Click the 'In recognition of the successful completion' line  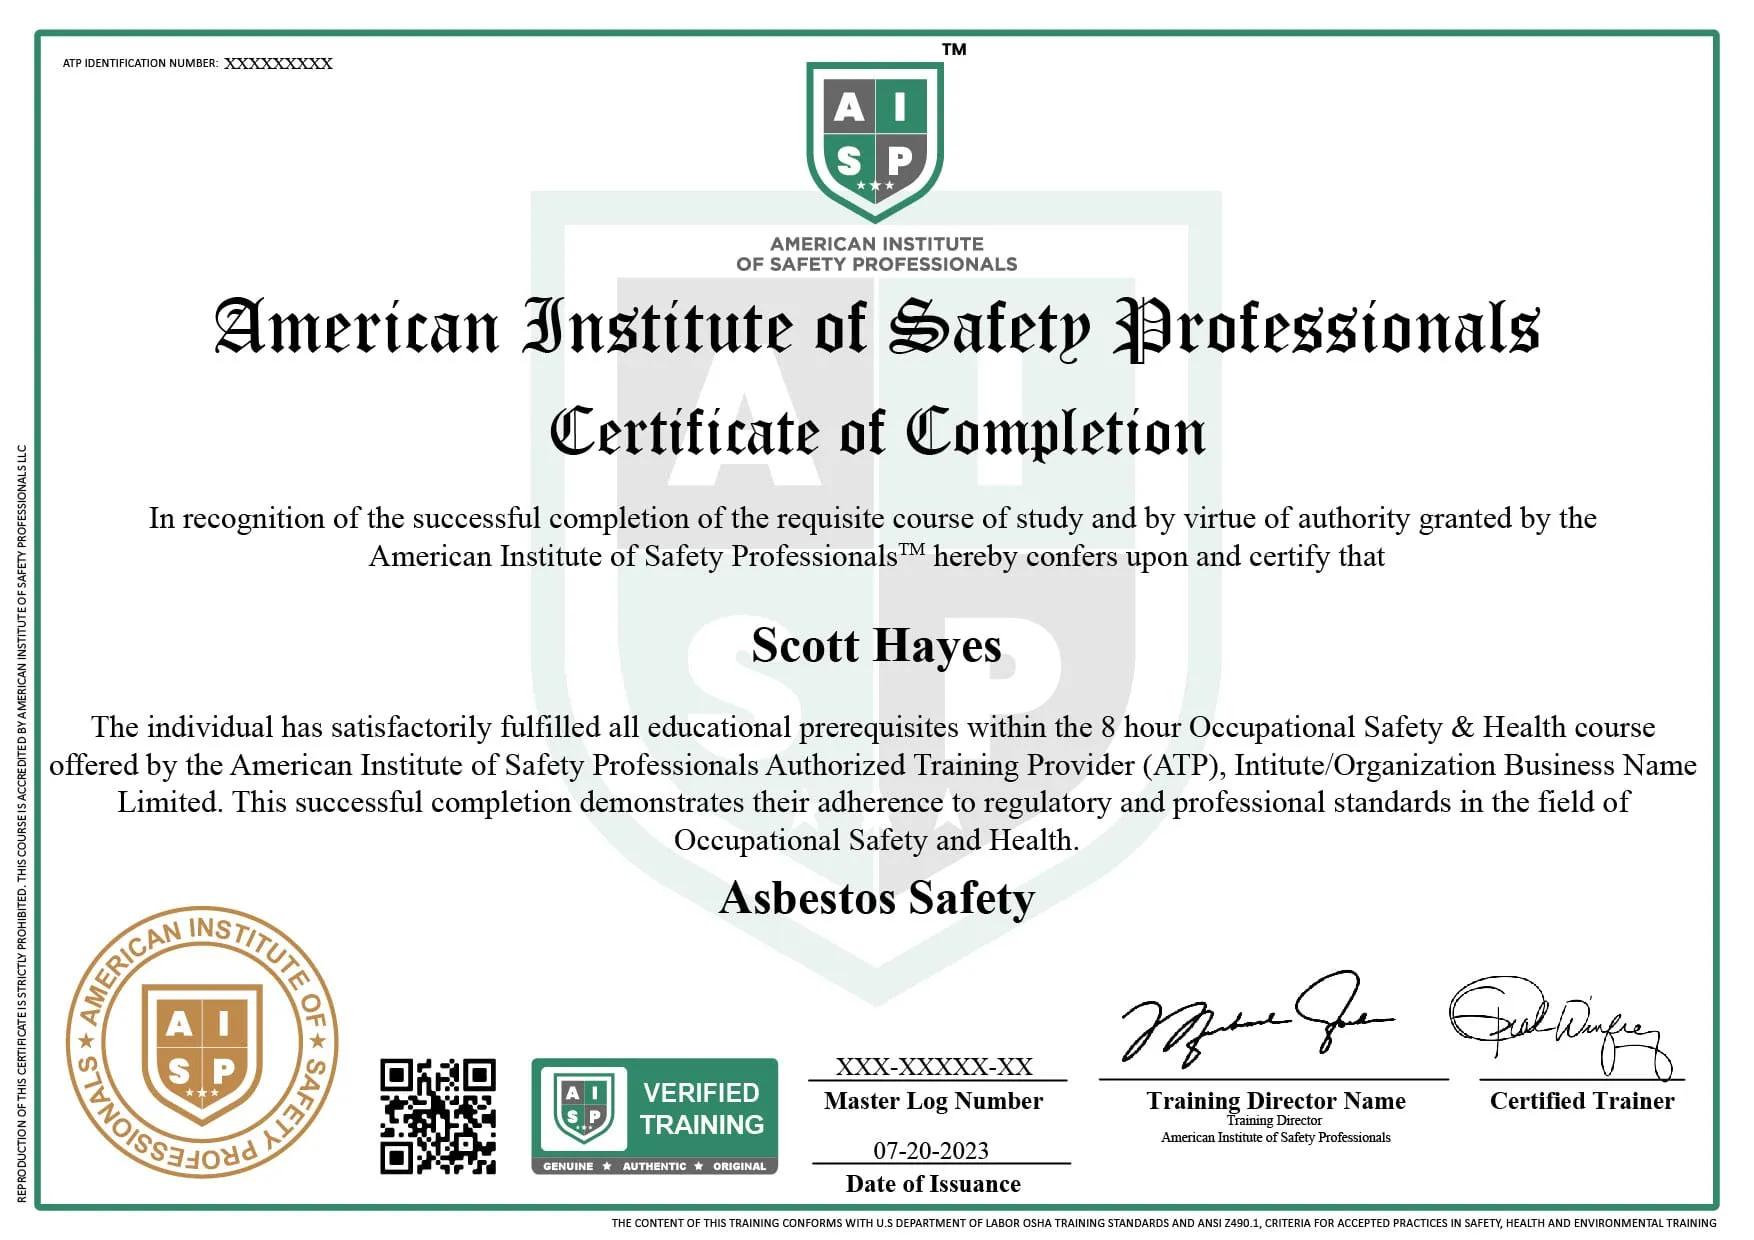point(873,518)
